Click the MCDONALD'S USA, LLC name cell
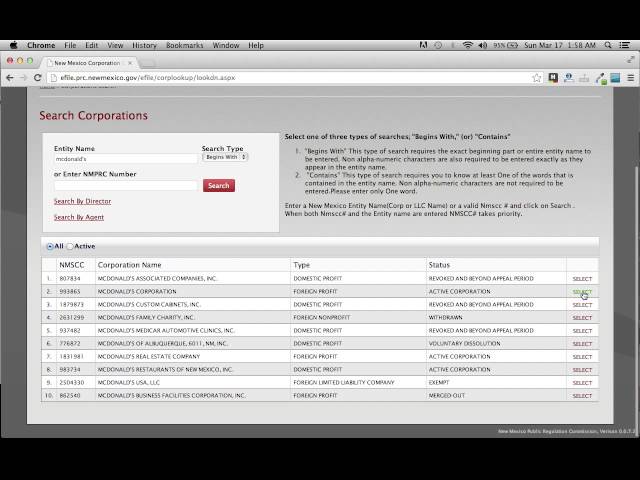This screenshot has width=640, height=480. 129,382
